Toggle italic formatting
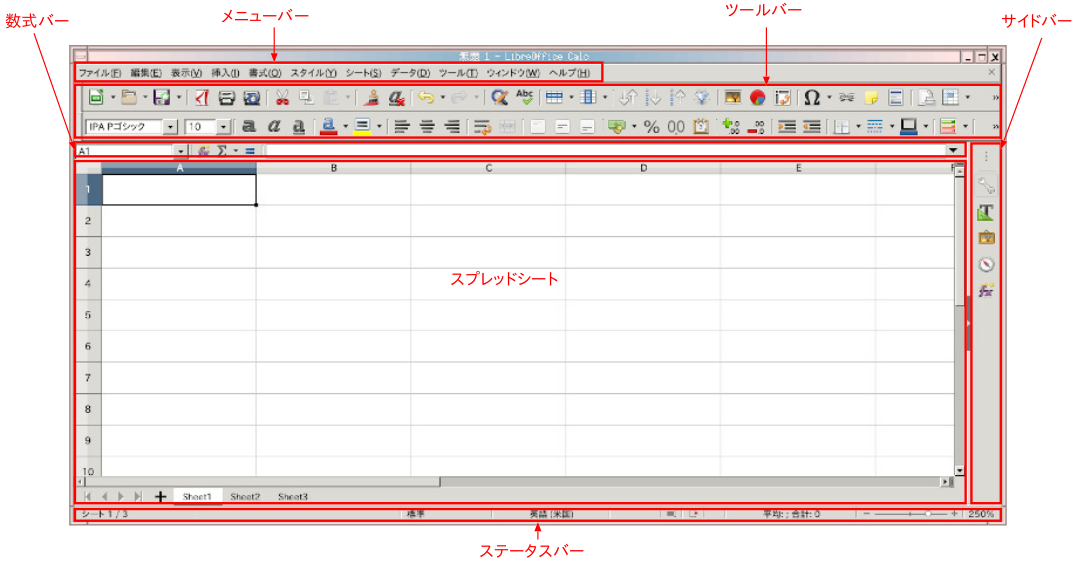Image resolution: width=1091 pixels, height=564 pixels. pyautogui.click(x=273, y=127)
